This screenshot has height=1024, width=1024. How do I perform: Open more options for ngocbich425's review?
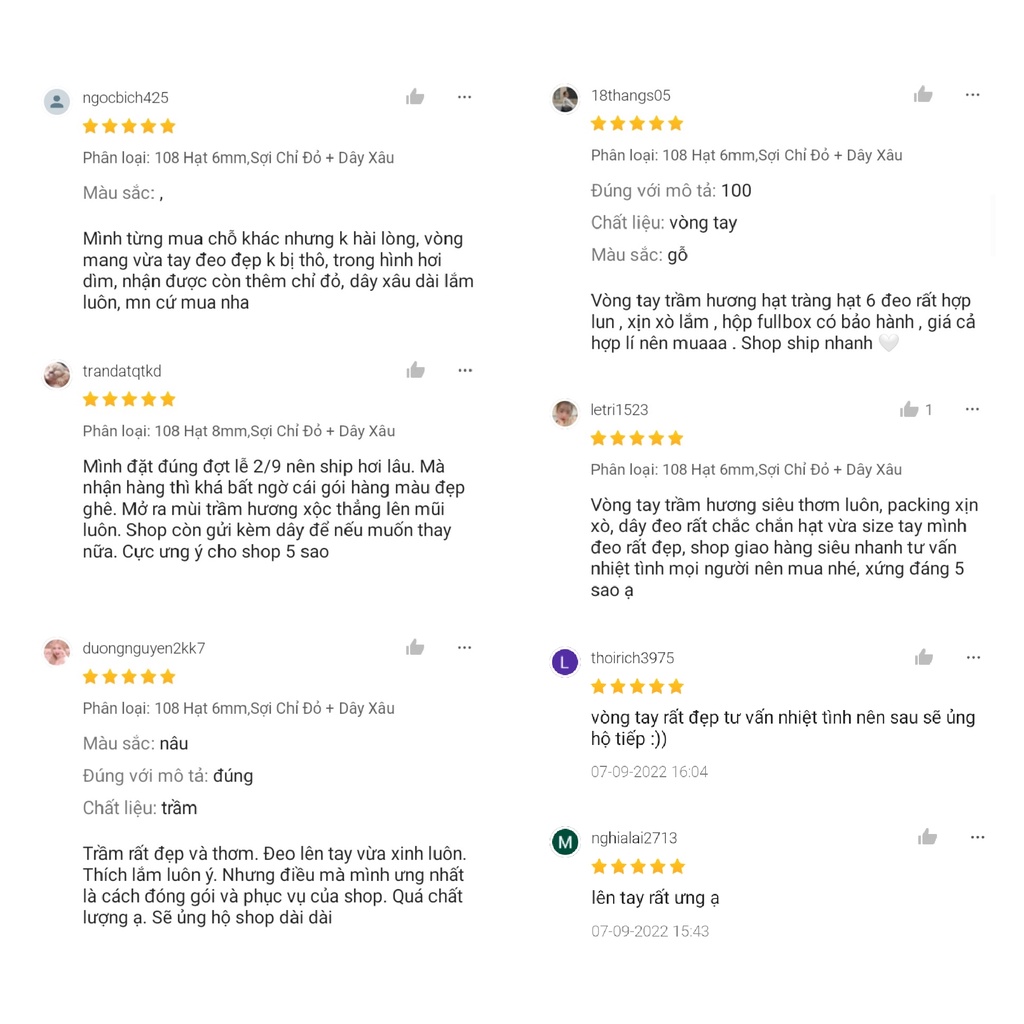465,97
